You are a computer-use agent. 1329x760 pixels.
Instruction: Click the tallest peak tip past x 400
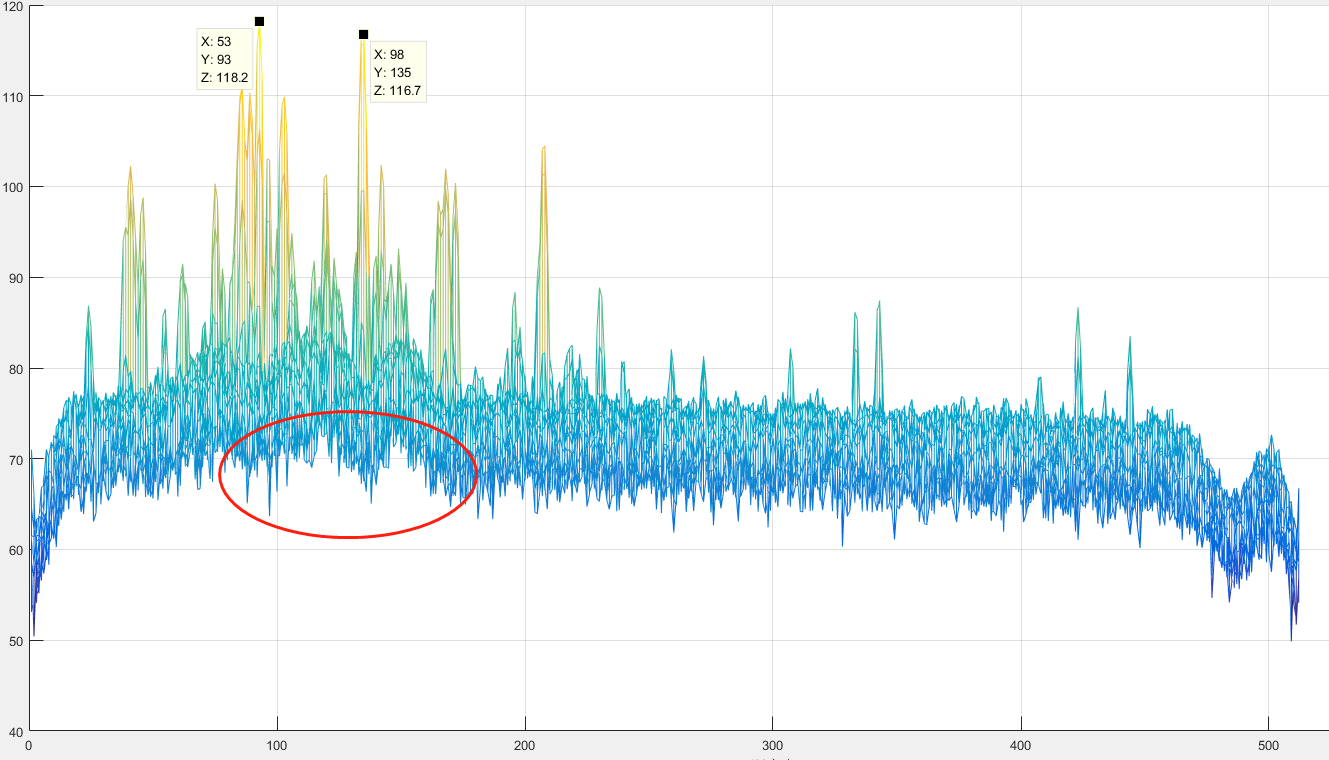pos(1078,308)
